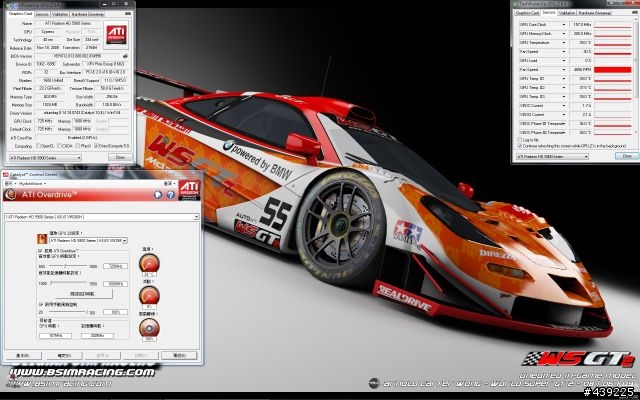The height and width of the screenshot is (400, 640).
Task: Open card selector dropdown in GPU-Z Sensors window
Action: [x=552, y=156]
